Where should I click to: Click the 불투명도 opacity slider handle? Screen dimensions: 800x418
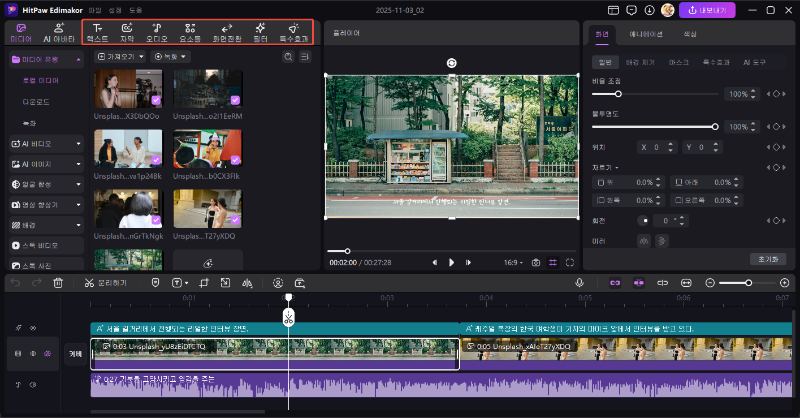[x=715, y=127]
